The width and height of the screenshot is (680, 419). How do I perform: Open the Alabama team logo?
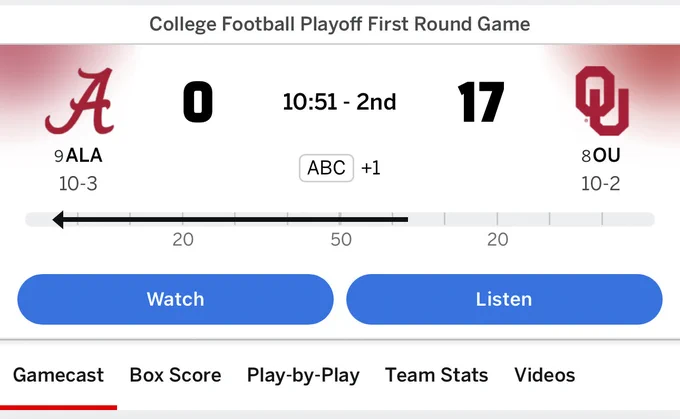79,101
